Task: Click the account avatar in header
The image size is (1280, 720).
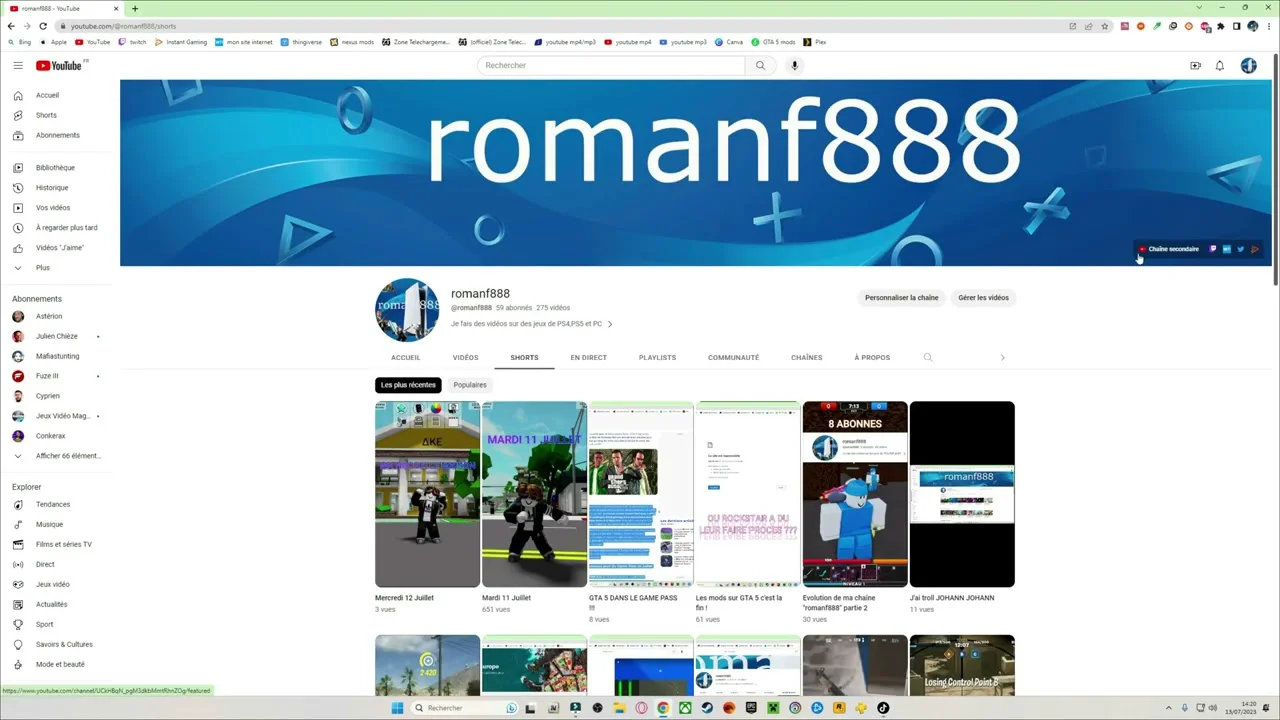Action: click(1248, 66)
